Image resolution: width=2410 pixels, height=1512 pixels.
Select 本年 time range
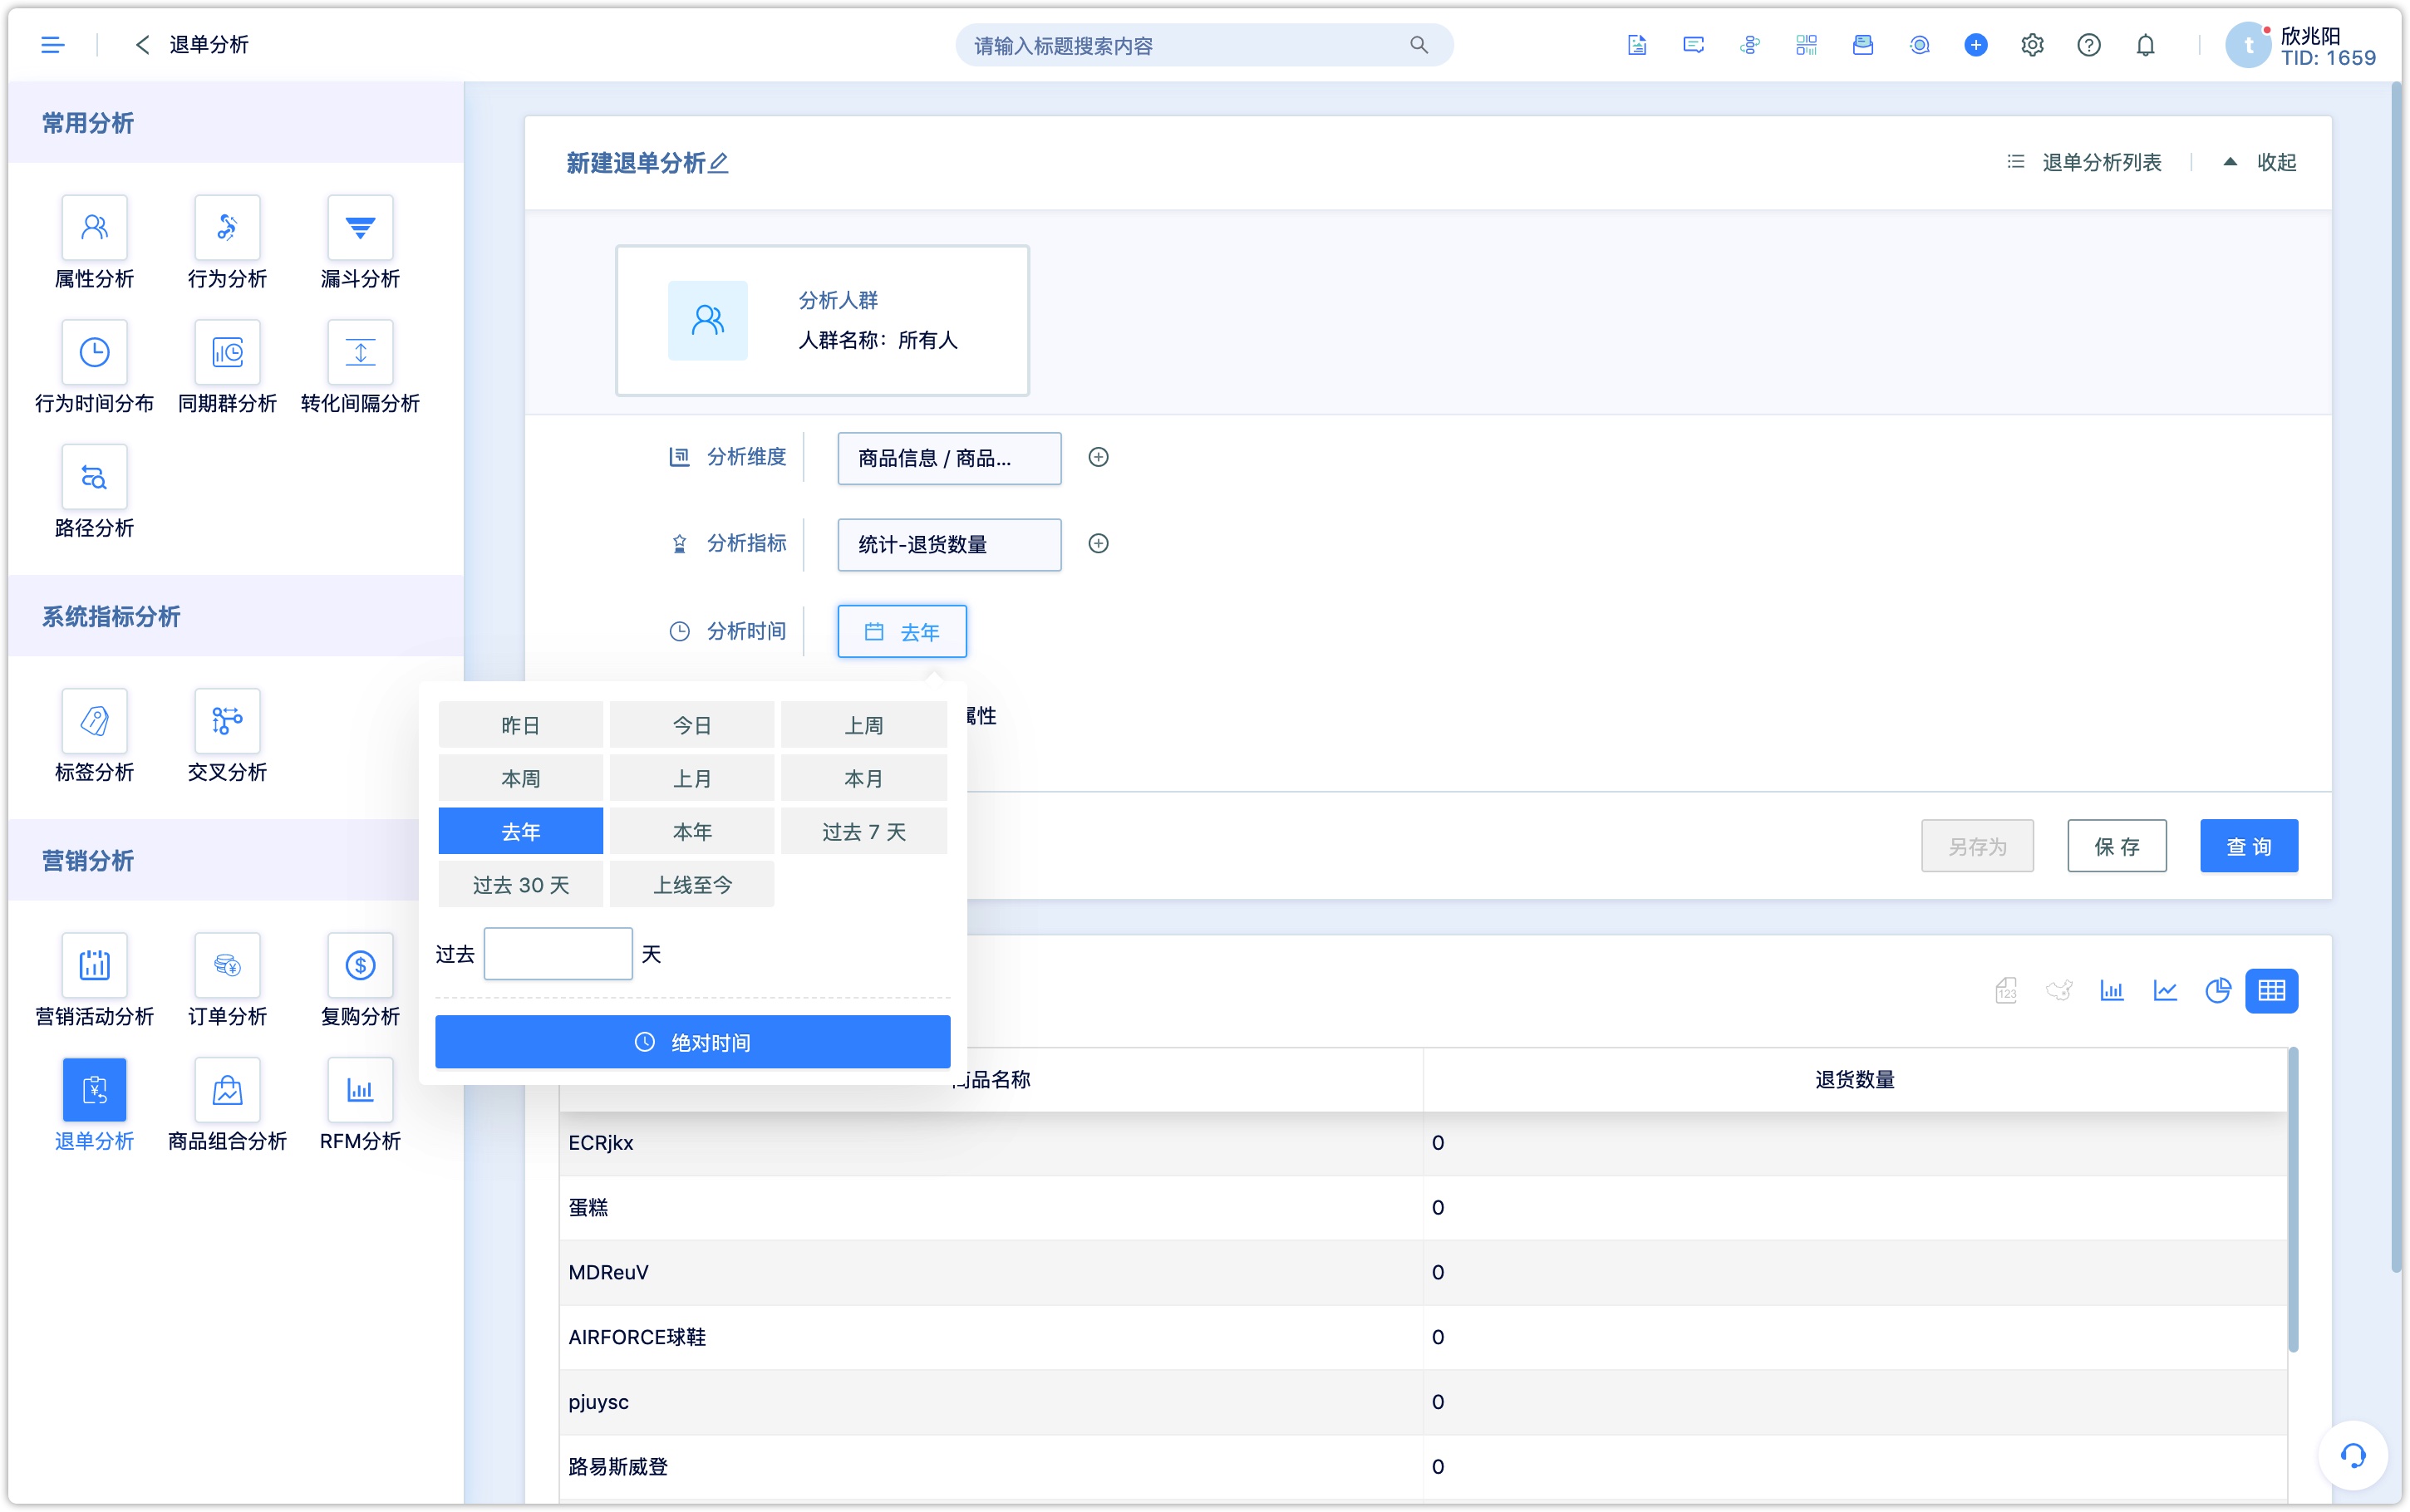coord(691,831)
